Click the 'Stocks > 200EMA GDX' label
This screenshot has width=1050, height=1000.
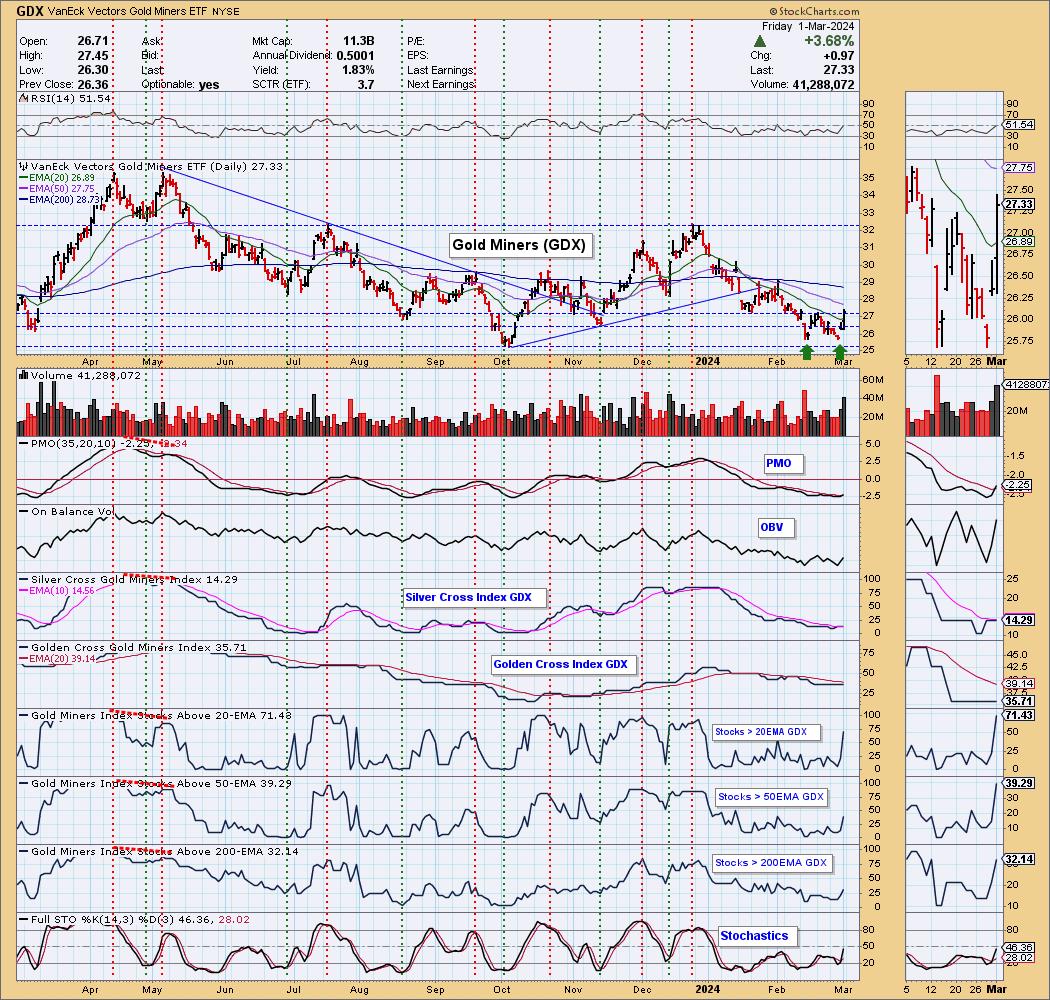pyautogui.click(x=771, y=862)
